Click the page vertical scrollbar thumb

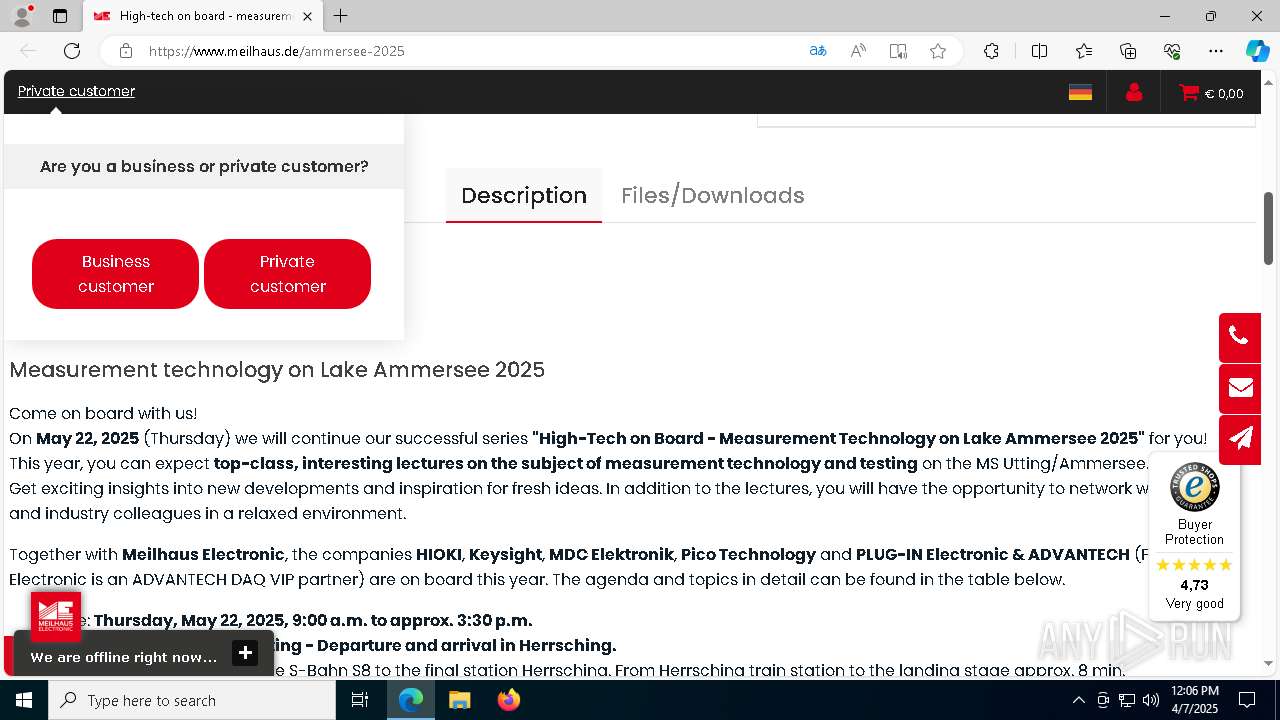point(1268,228)
